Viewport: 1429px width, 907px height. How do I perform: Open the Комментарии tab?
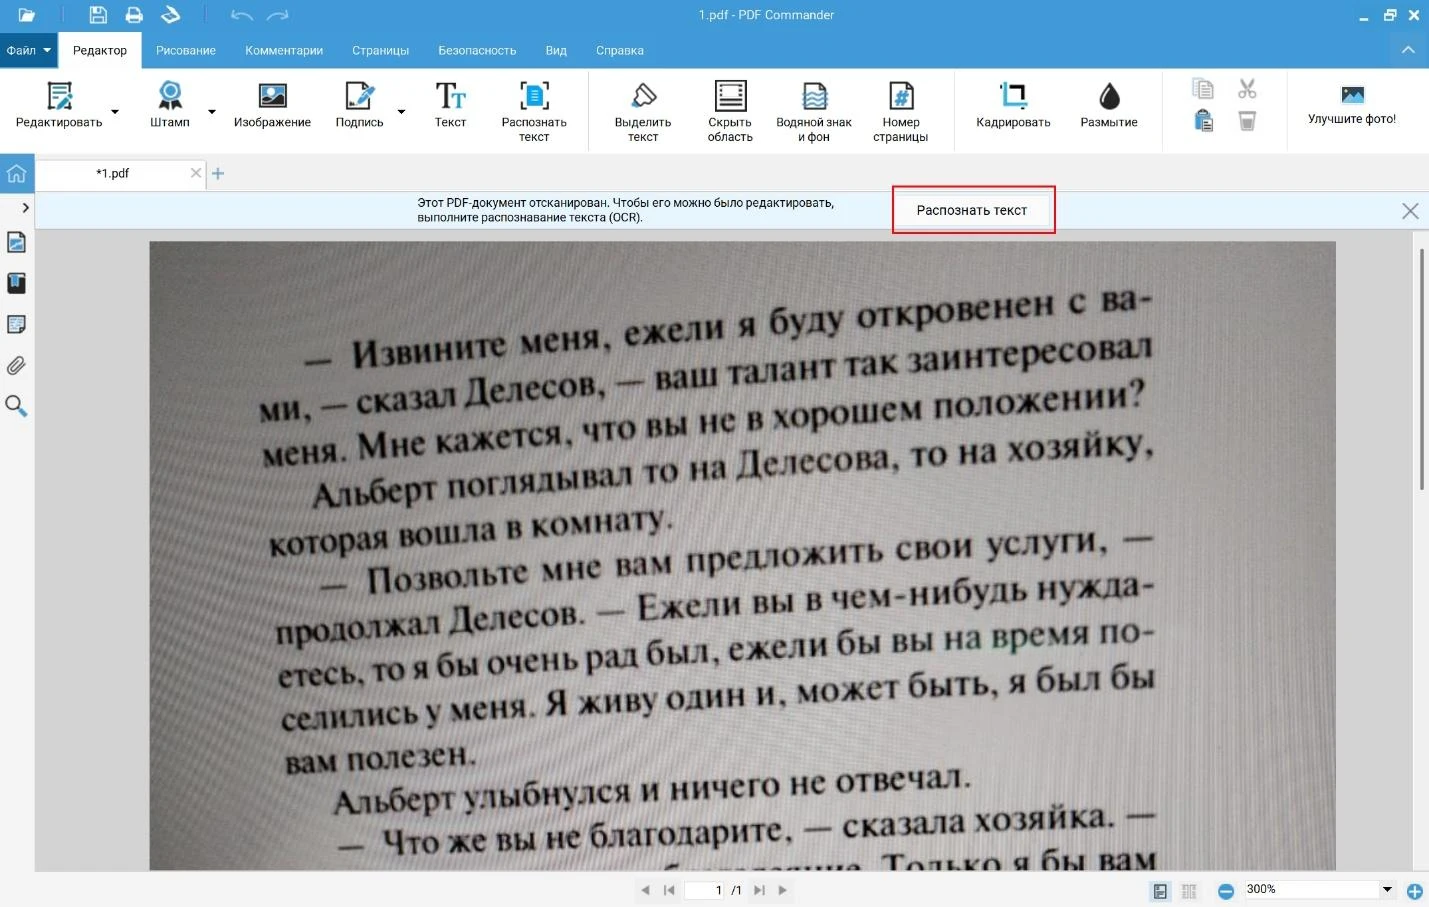point(284,50)
